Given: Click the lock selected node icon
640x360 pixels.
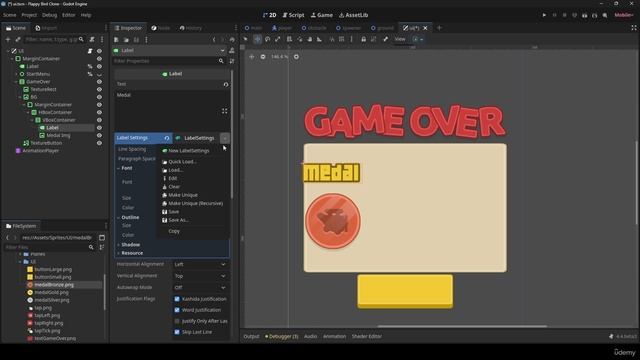Looking at the screenshot, I should tap(363, 39).
